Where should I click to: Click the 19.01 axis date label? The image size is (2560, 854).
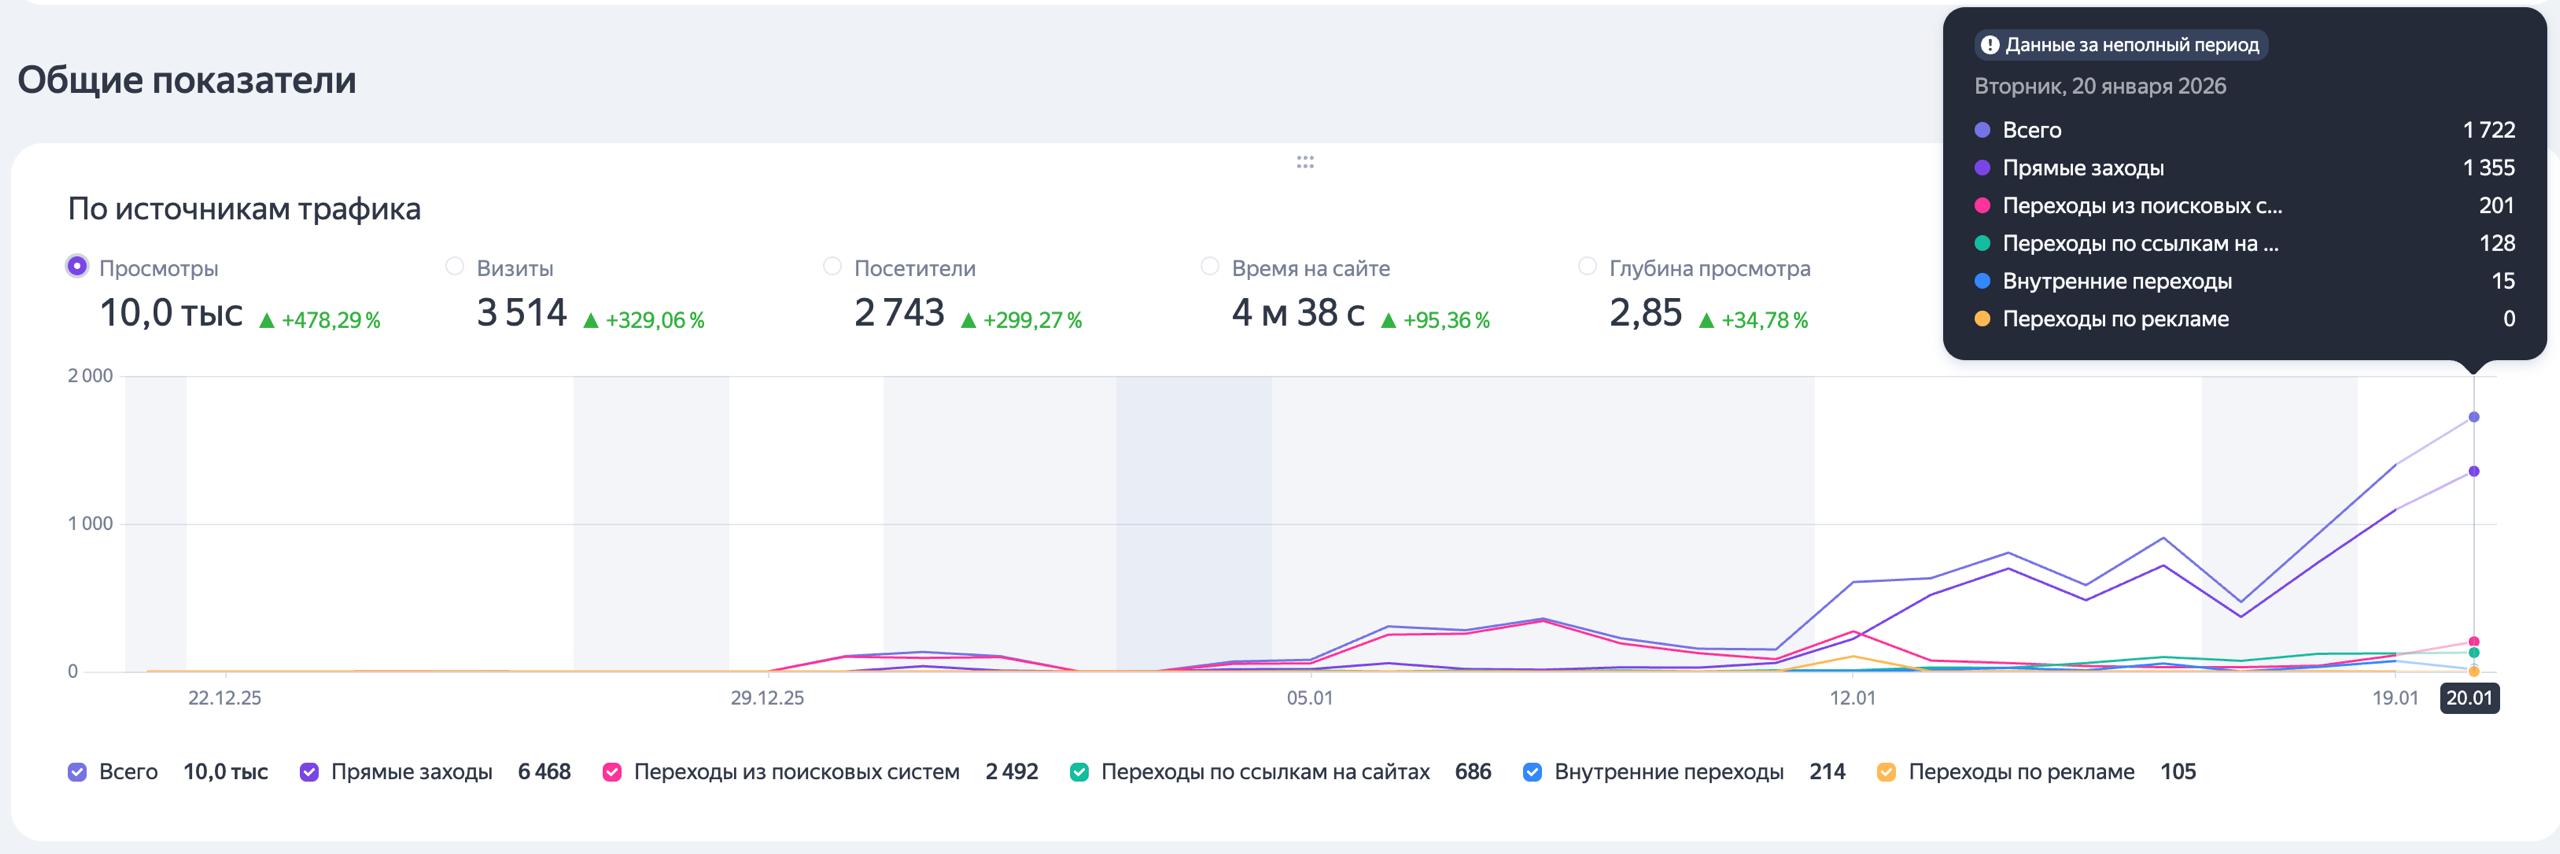[2395, 698]
